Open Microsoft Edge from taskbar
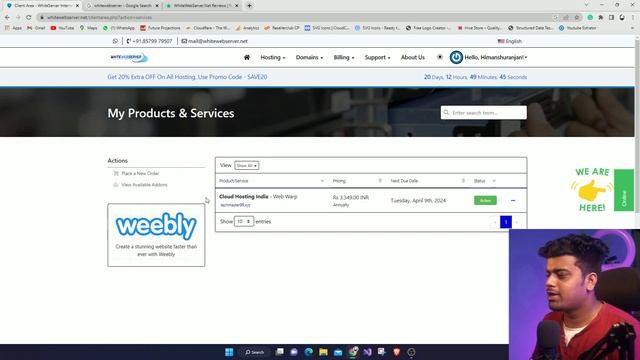This screenshot has width=640, height=360. 309,352
